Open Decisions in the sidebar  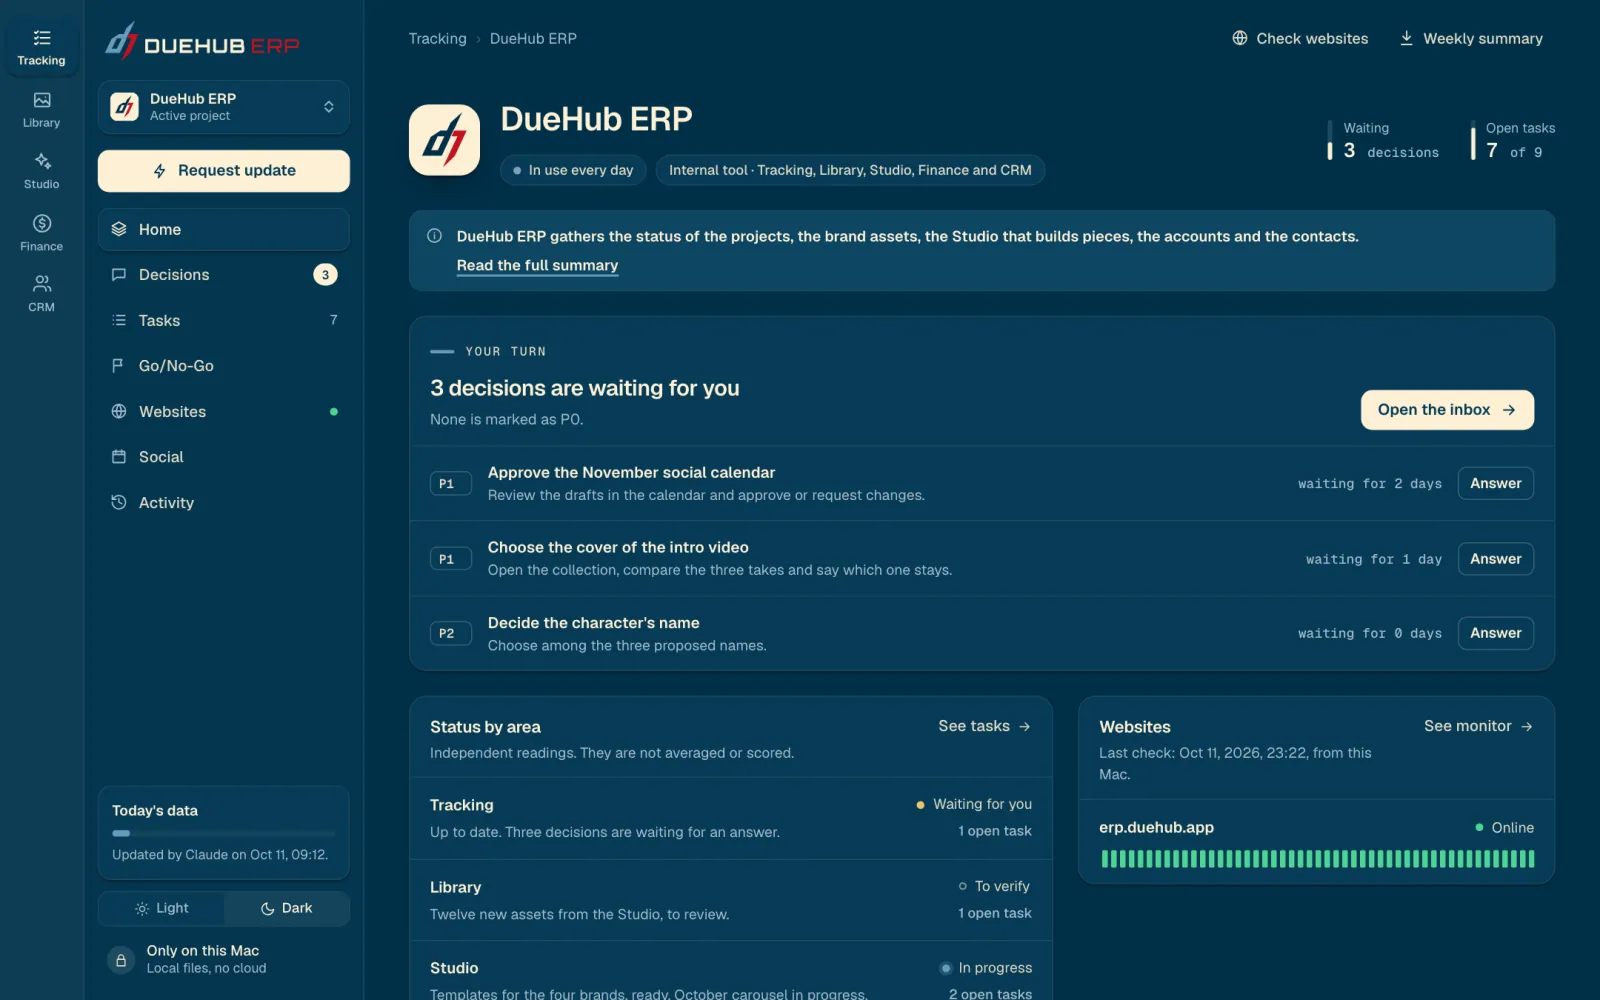pyautogui.click(x=224, y=275)
